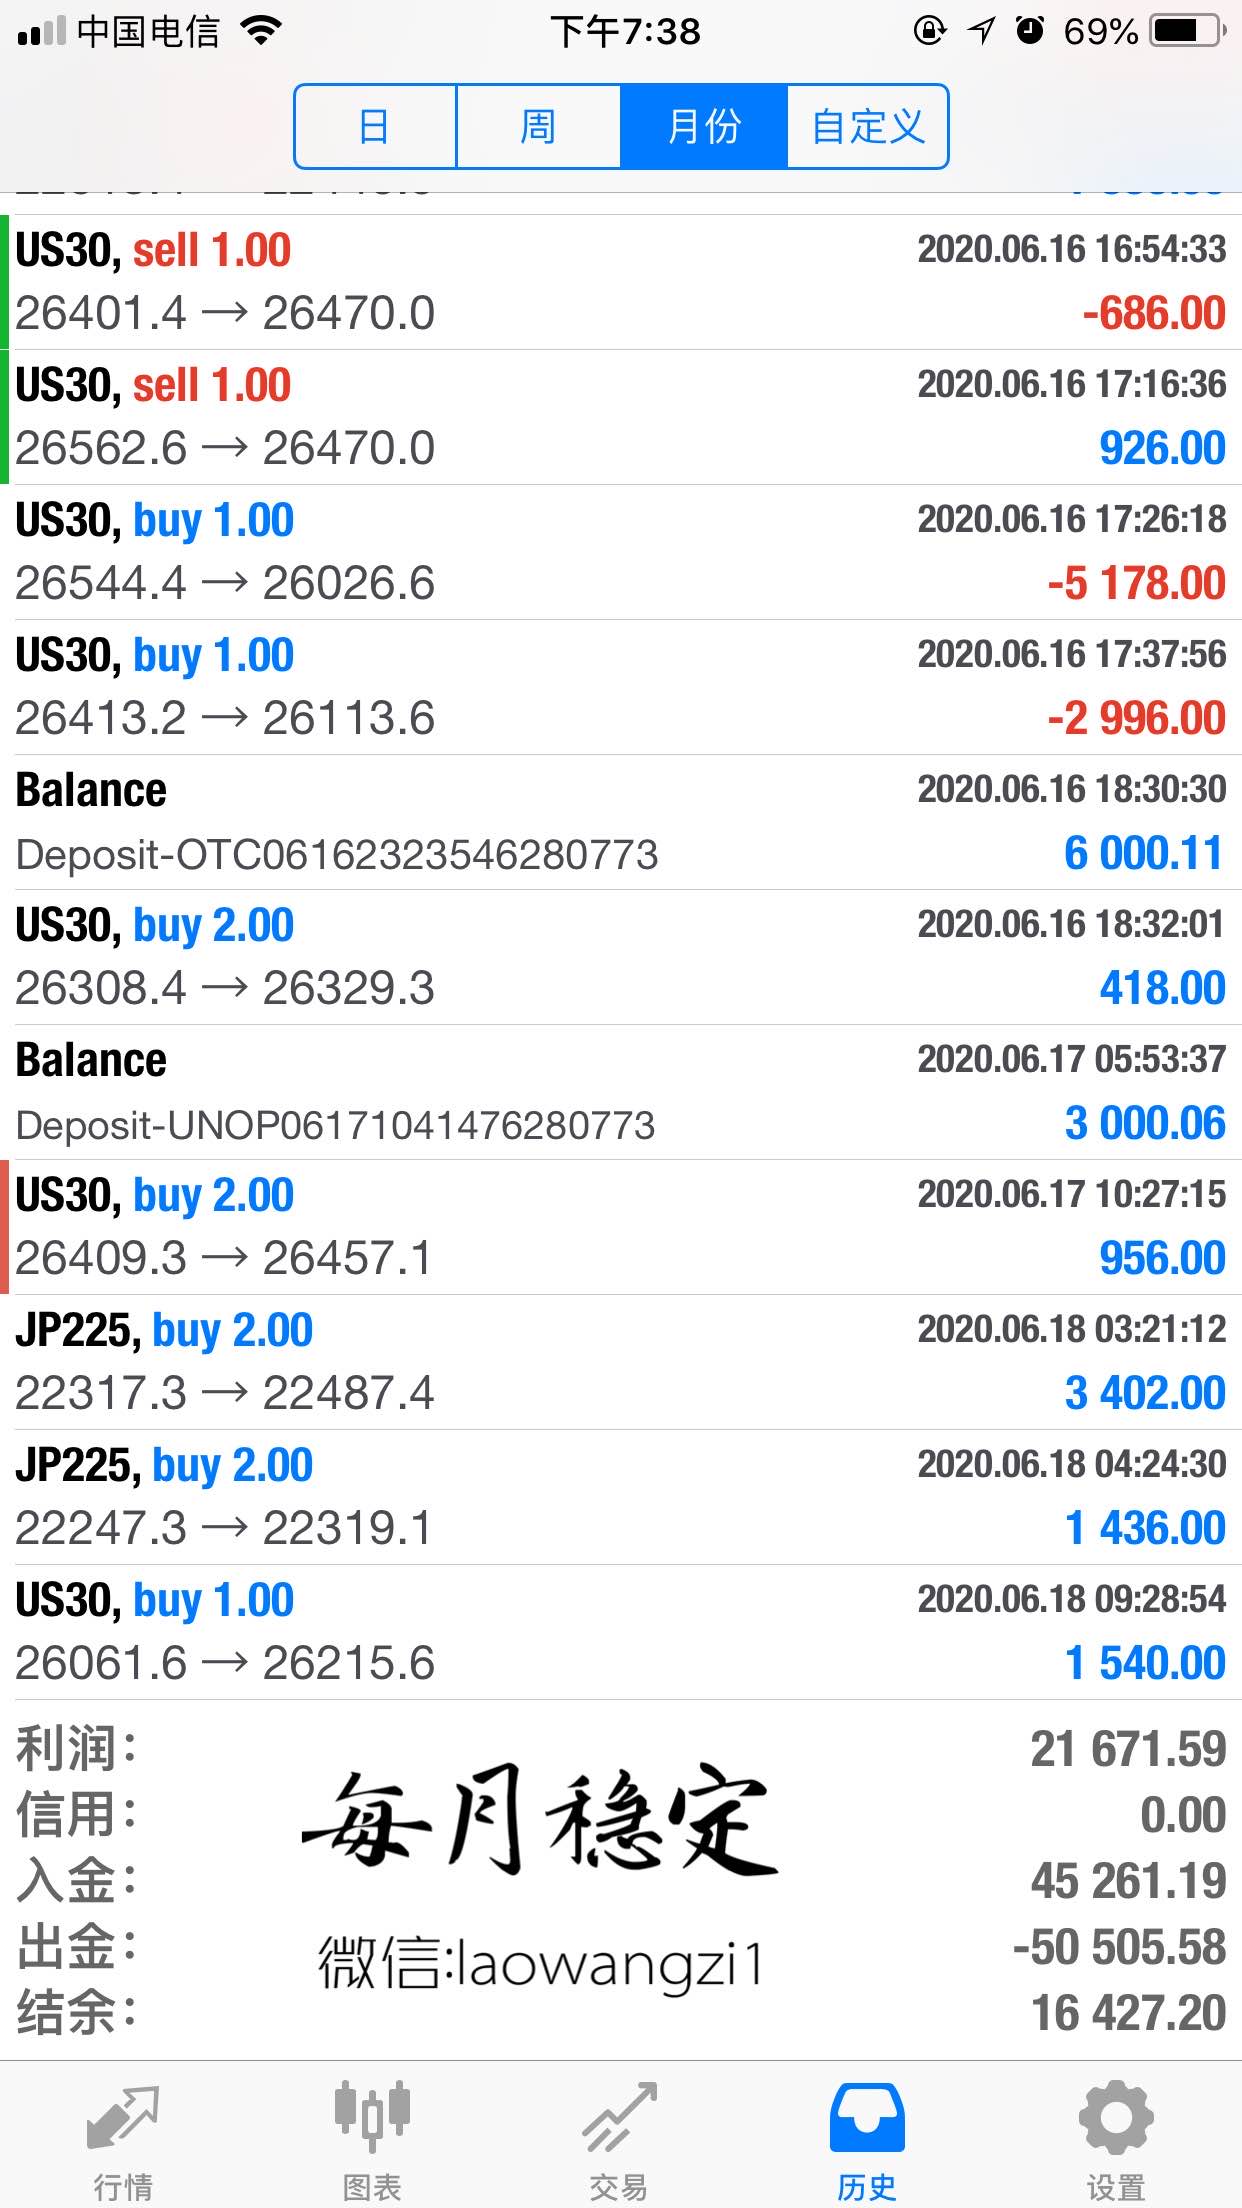Expand the US30 sell trade losing -686.00
This screenshot has height=2208, width=1242.
coord(620,282)
